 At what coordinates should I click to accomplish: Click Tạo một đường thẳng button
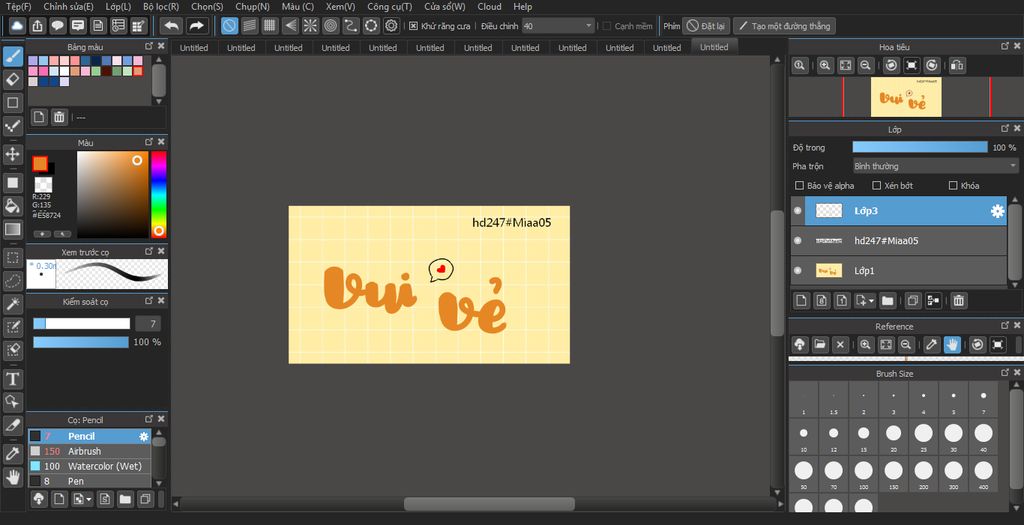tap(784, 26)
